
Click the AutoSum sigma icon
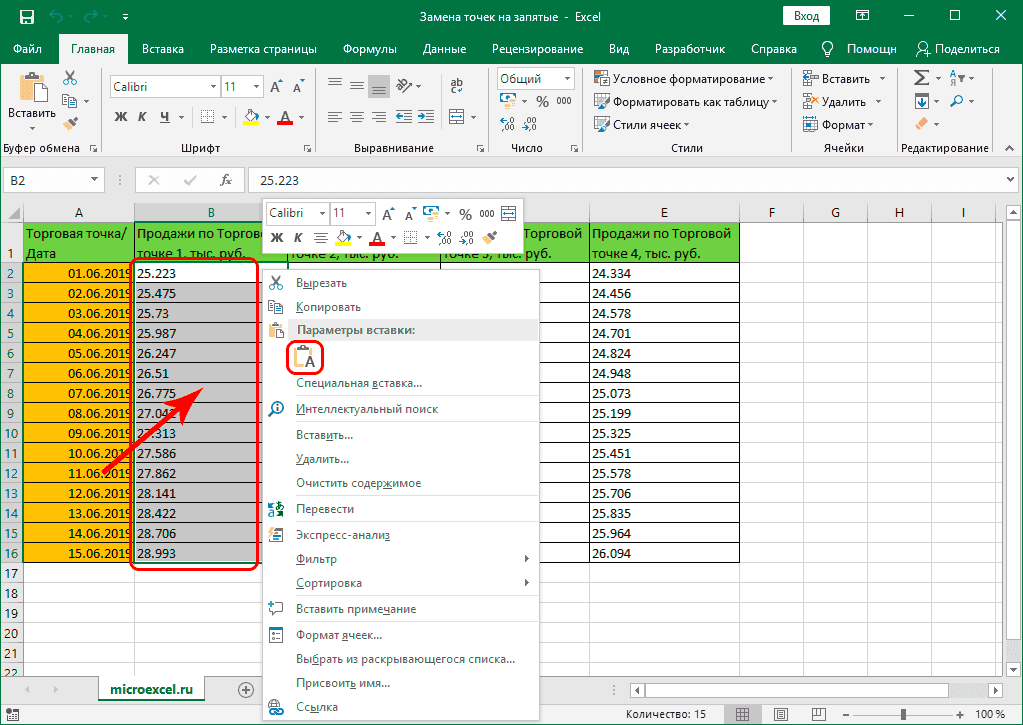(921, 78)
